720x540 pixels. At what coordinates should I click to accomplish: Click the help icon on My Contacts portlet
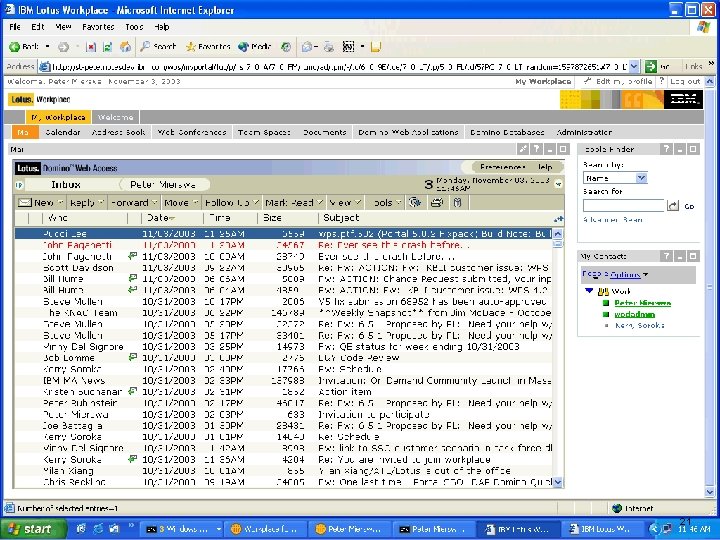(x=665, y=256)
